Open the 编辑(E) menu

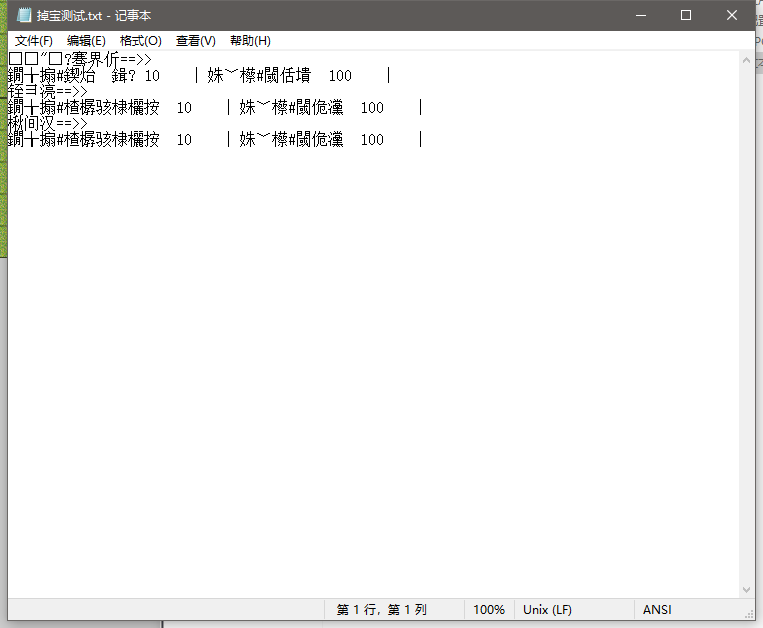tap(86, 41)
